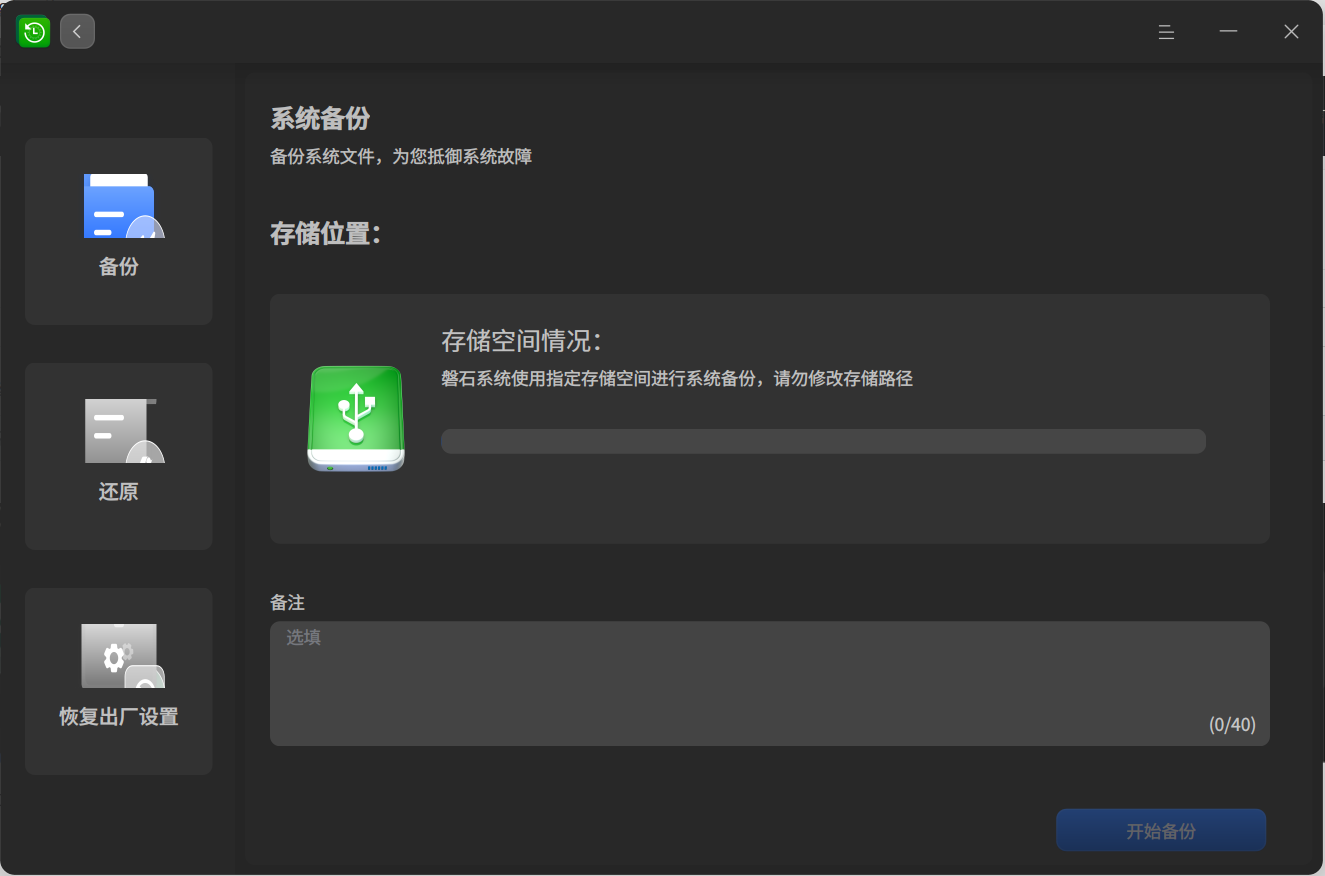
Task: Open the hamburger menu in title bar
Action: (x=1166, y=32)
